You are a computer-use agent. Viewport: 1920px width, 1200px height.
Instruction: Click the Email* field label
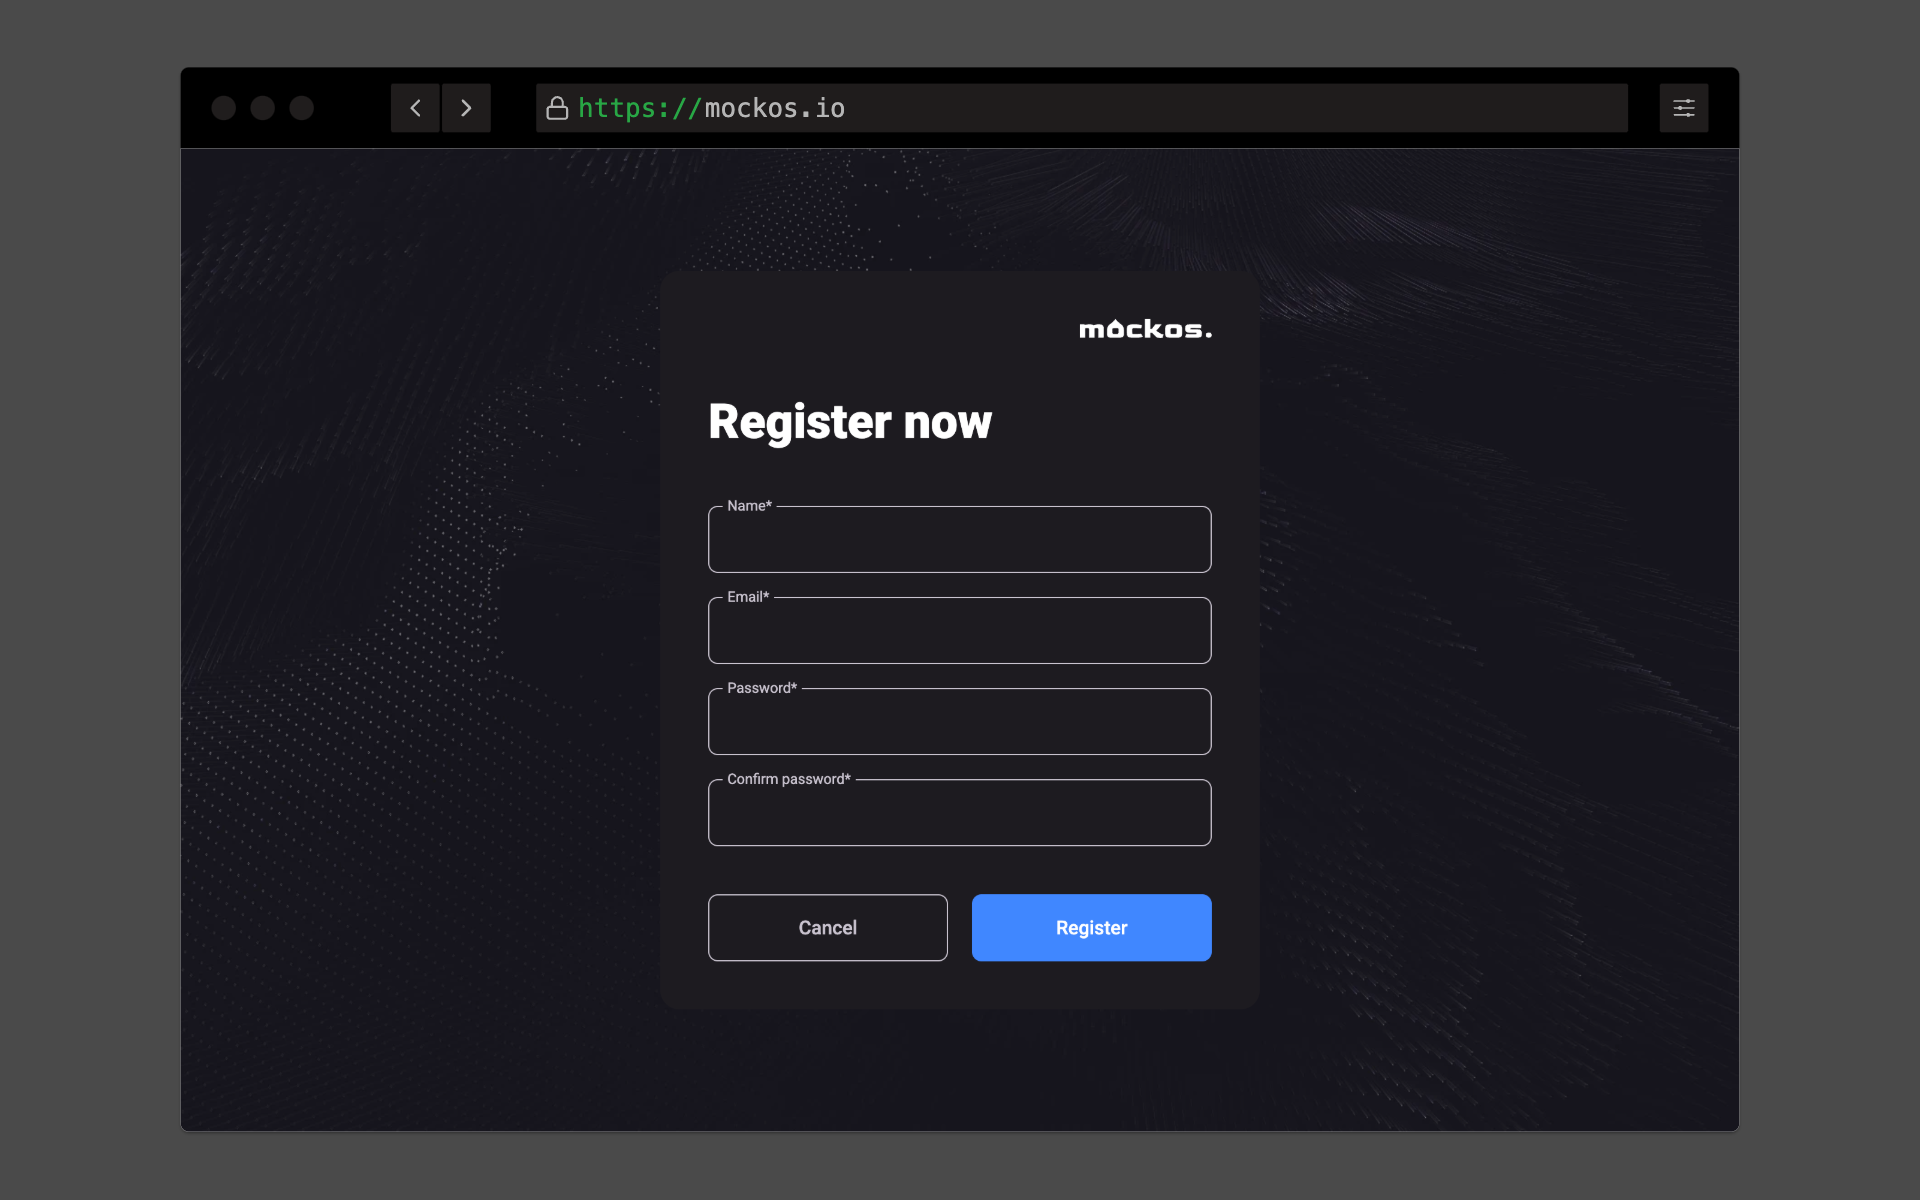(x=748, y=597)
